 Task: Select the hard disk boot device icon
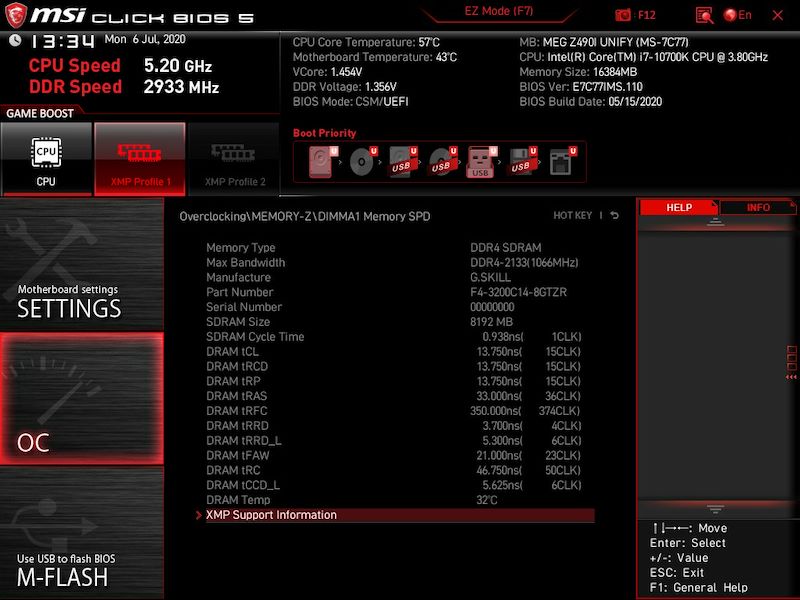click(323, 162)
